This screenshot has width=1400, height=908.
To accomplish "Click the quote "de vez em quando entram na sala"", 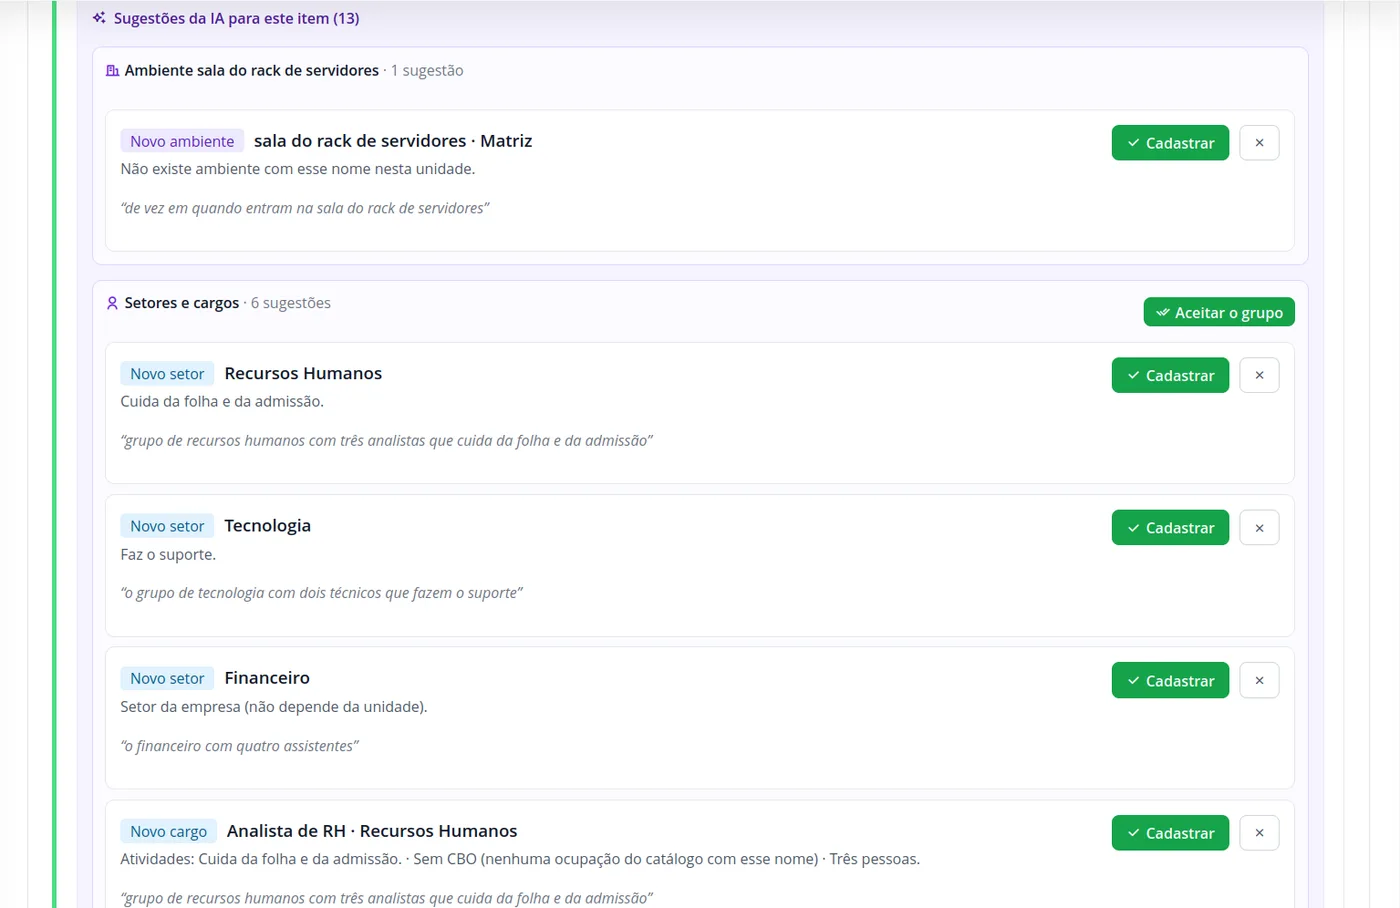I will (x=305, y=208).
